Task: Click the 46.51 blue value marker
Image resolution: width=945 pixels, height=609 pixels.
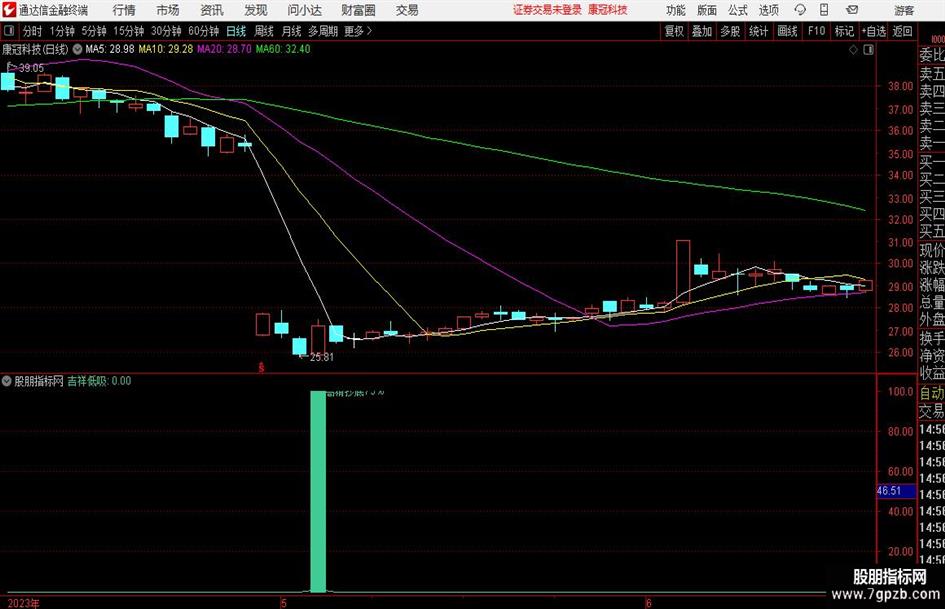Action: click(896, 491)
